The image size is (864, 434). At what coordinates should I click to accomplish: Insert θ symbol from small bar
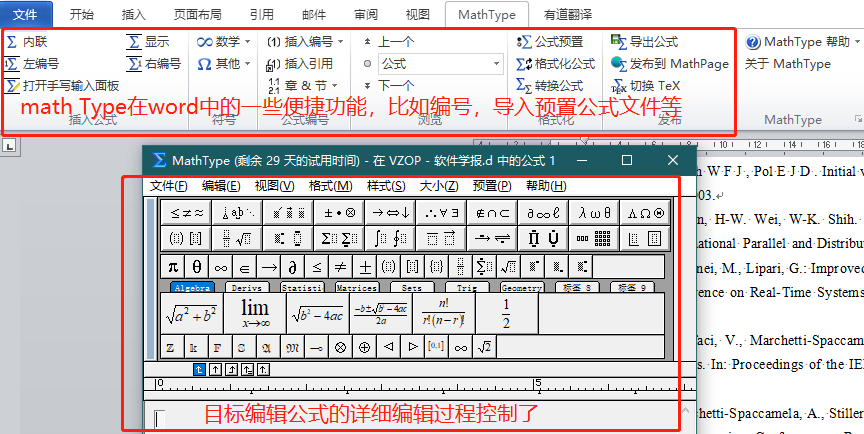point(197,267)
